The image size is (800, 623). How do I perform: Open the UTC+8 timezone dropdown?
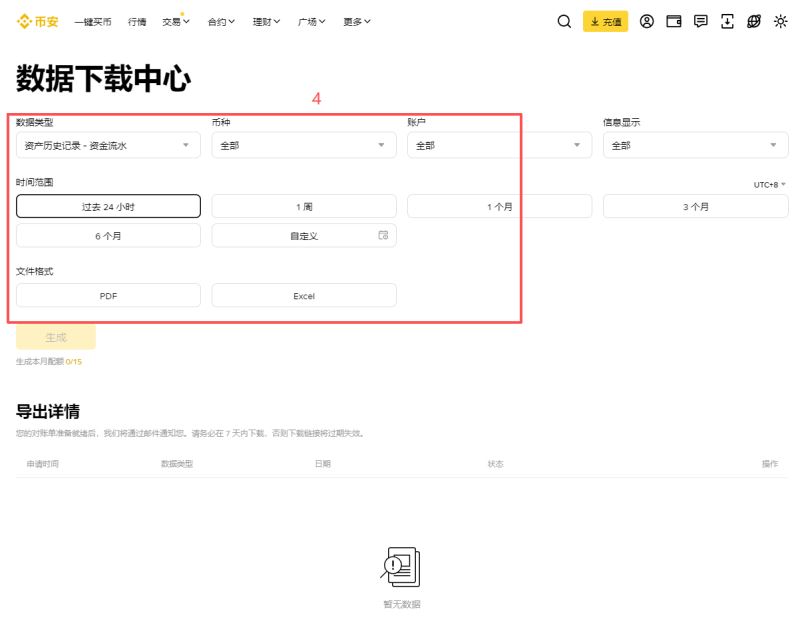pyautogui.click(x=770, y=183)
